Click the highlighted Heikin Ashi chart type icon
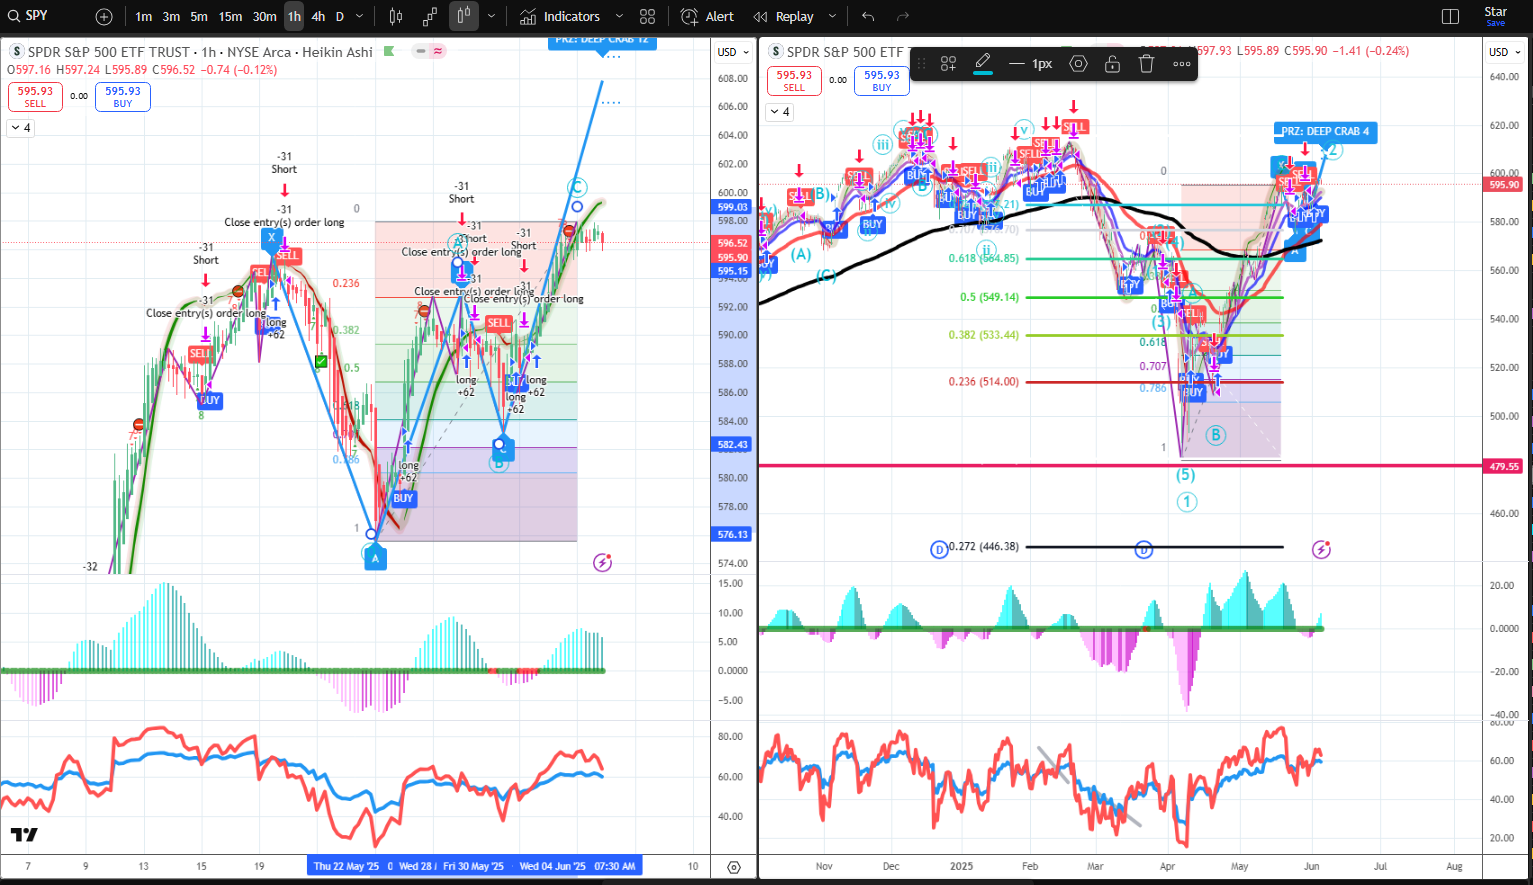Viewport: 1533px width, 885px height. coord(464,16)
